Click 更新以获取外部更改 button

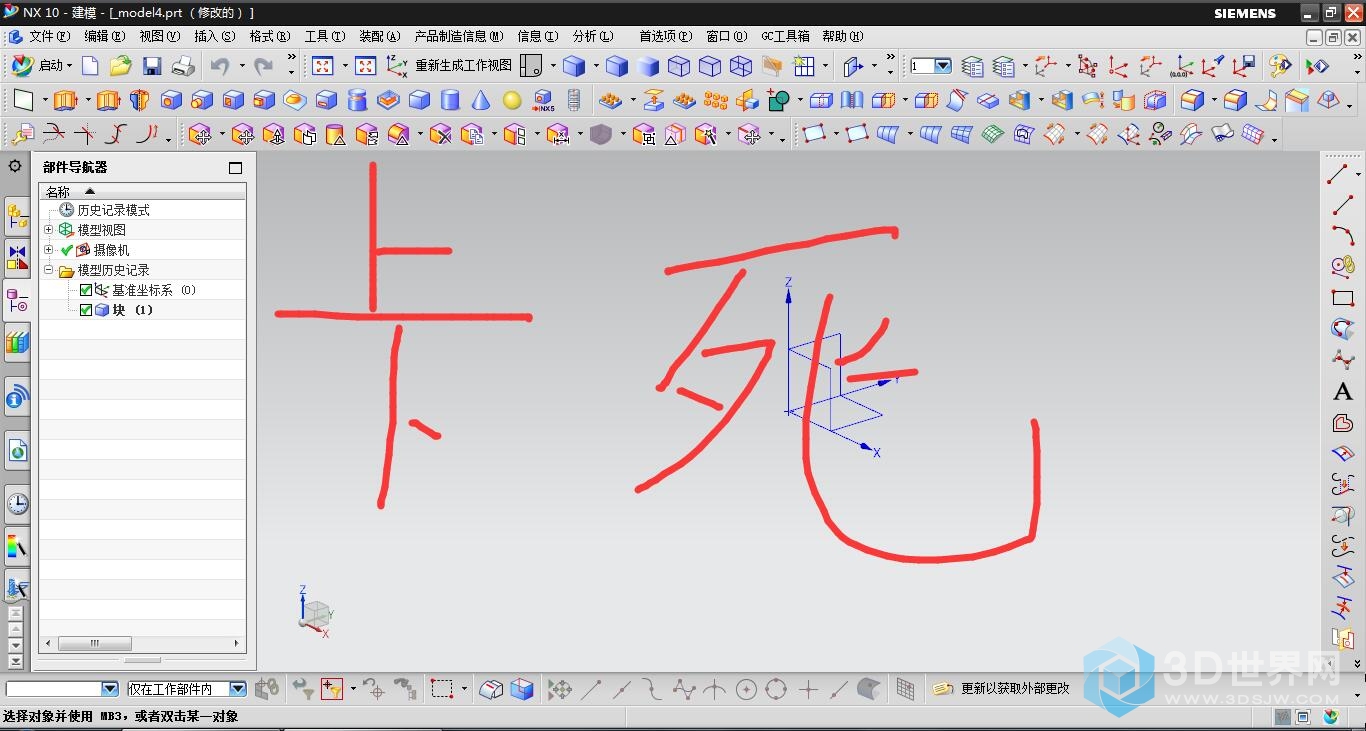pos(1002,689)
